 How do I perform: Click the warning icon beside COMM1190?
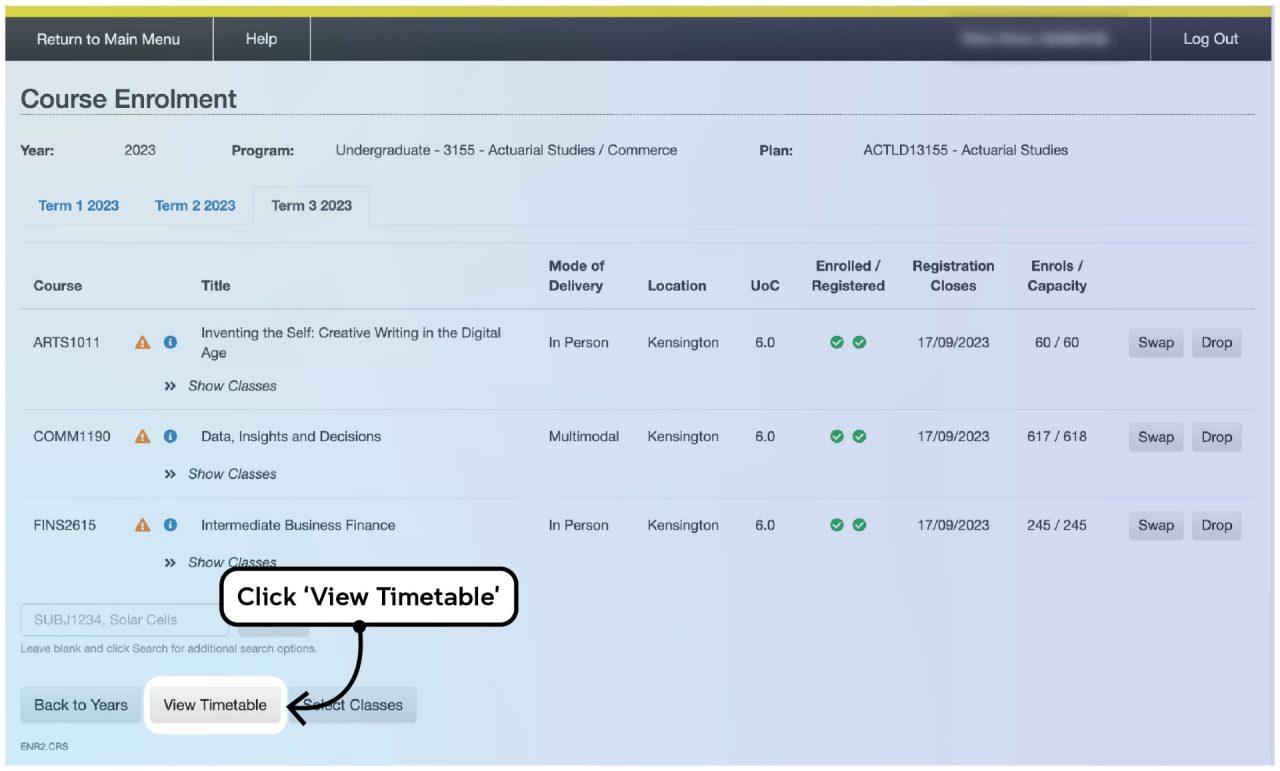141,436
